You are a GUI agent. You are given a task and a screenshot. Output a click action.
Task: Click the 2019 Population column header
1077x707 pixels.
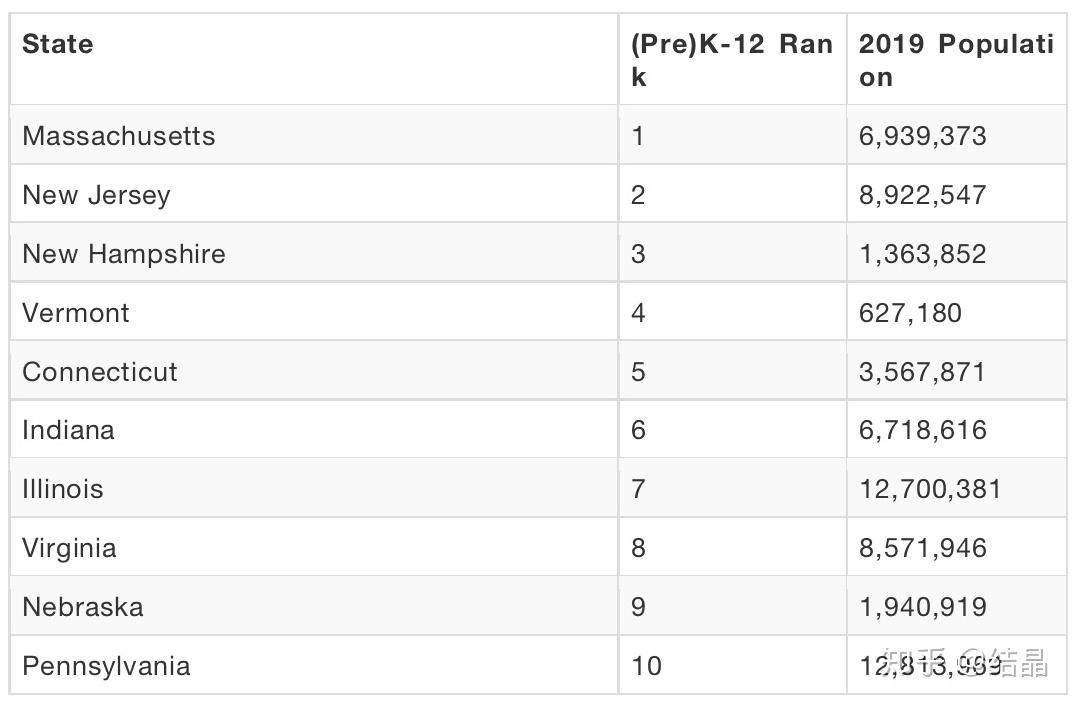[955, 60]
